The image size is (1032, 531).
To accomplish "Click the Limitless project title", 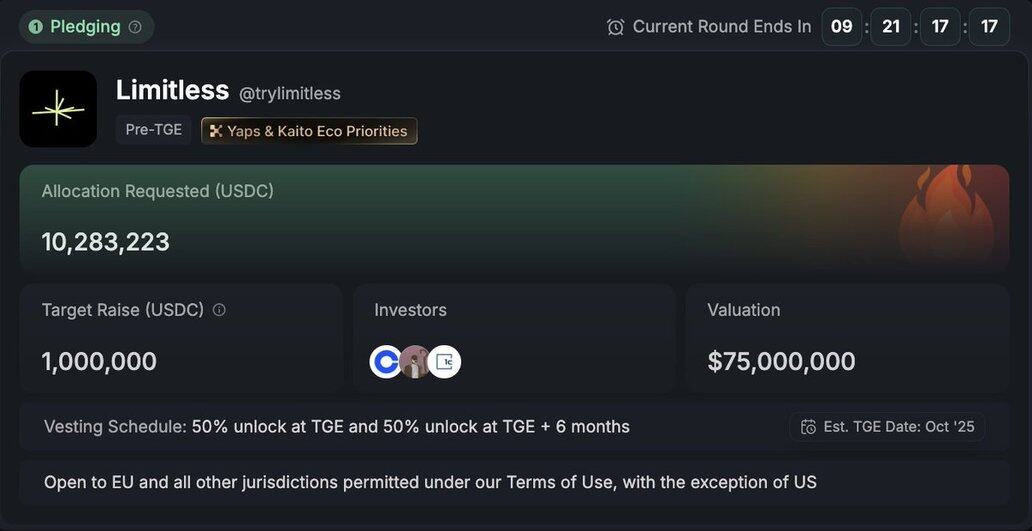I will click(172, 90).
